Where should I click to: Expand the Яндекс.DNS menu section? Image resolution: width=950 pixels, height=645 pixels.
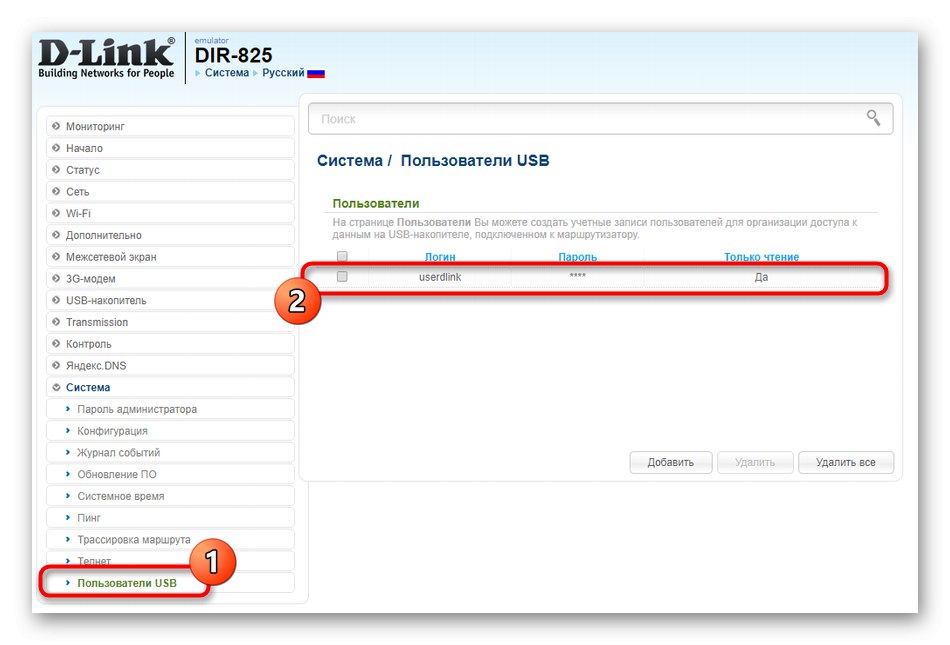point(170,366)
